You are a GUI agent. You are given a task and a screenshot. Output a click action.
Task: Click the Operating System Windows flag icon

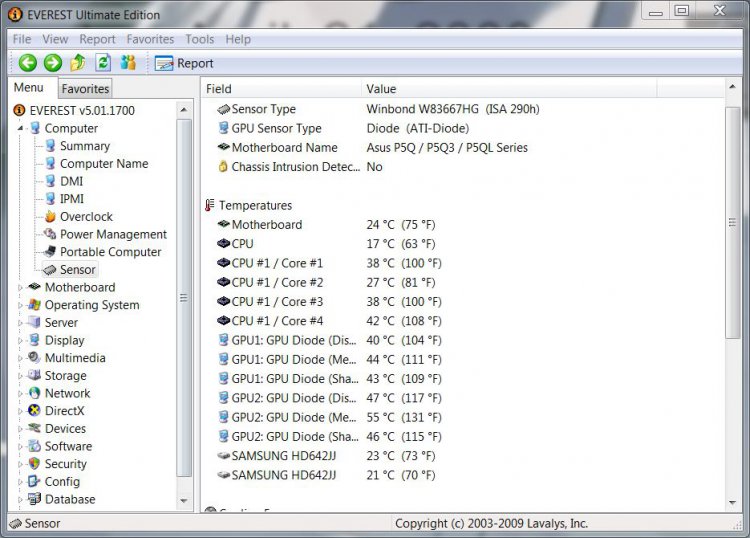click(34, 305)
